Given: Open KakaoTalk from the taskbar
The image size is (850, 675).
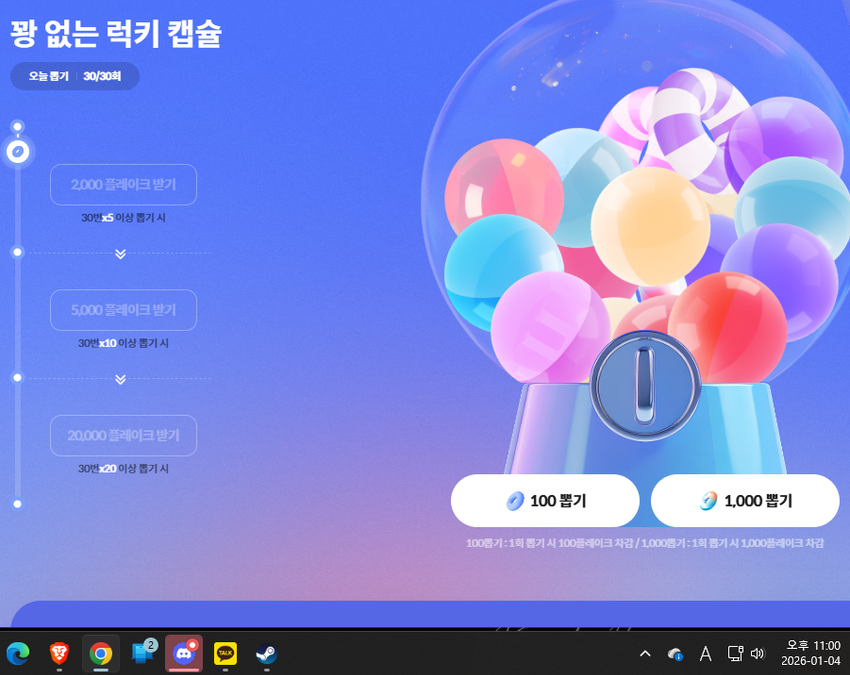Looking at the screenshot, I should (x=225, y=653).
